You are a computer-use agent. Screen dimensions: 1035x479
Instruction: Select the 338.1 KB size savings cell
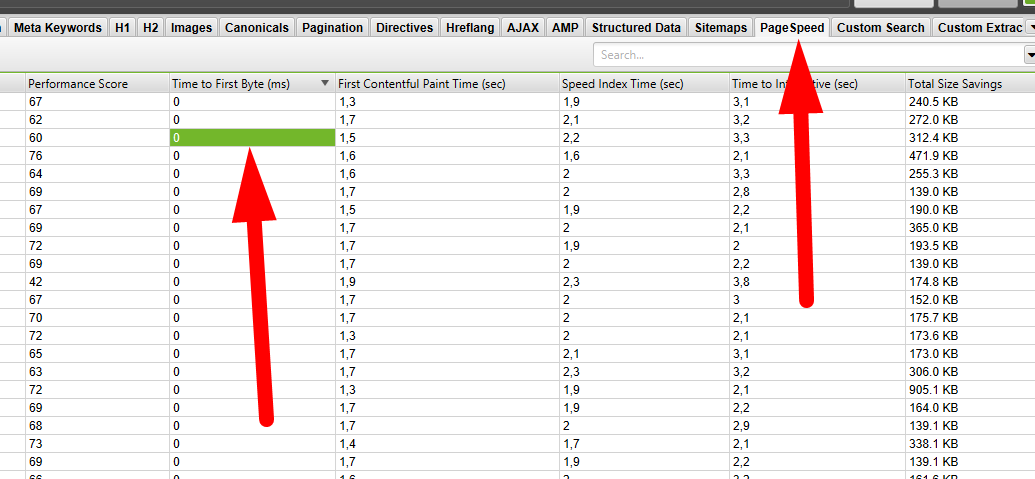(970, 443)
